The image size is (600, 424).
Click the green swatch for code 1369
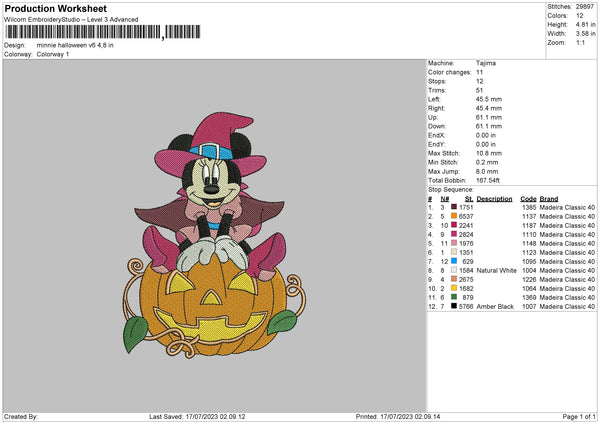point(455,297)
